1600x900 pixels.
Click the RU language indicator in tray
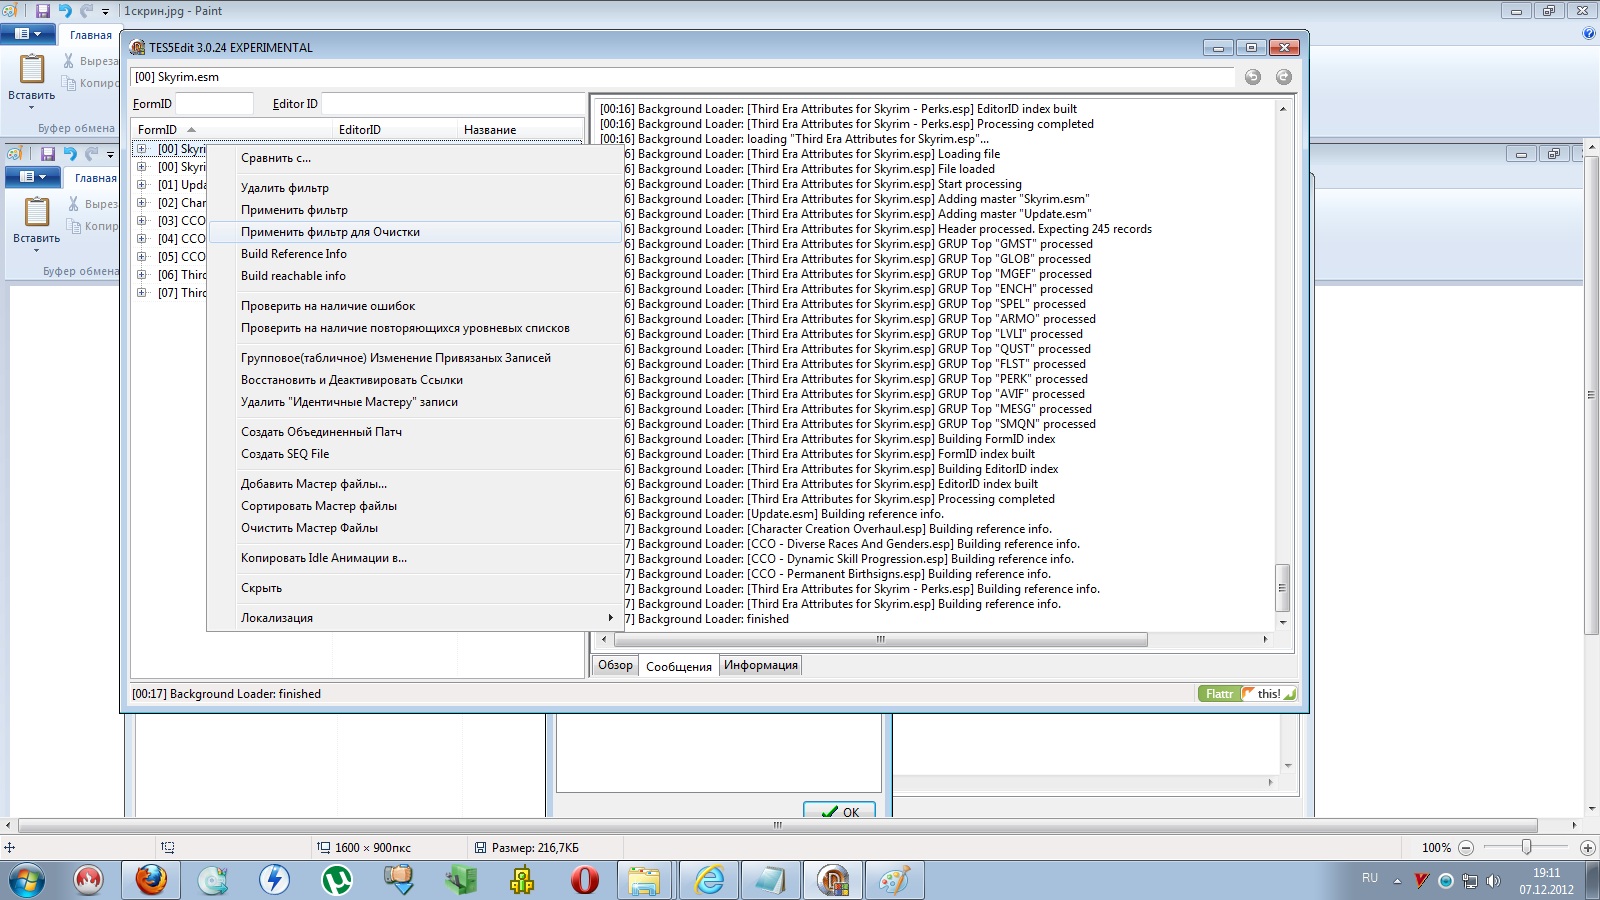(x=1370, y=878)
